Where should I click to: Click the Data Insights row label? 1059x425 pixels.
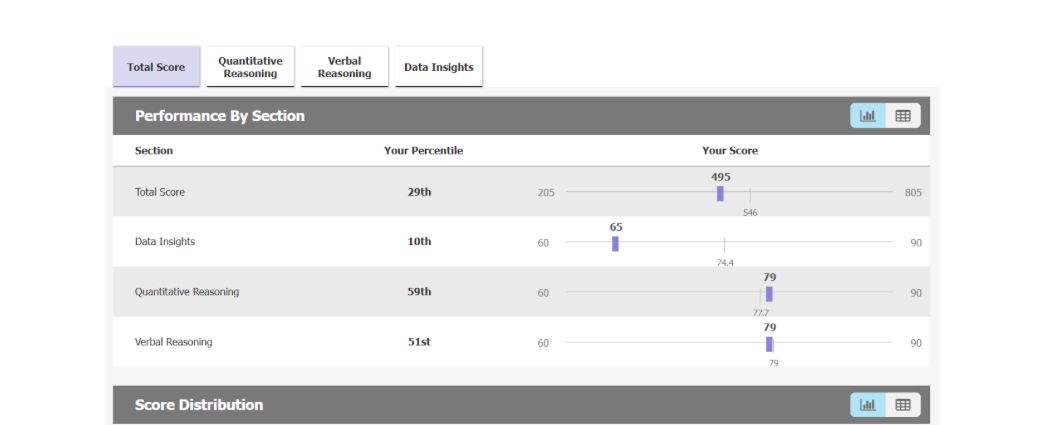click(x=165, y=242)
